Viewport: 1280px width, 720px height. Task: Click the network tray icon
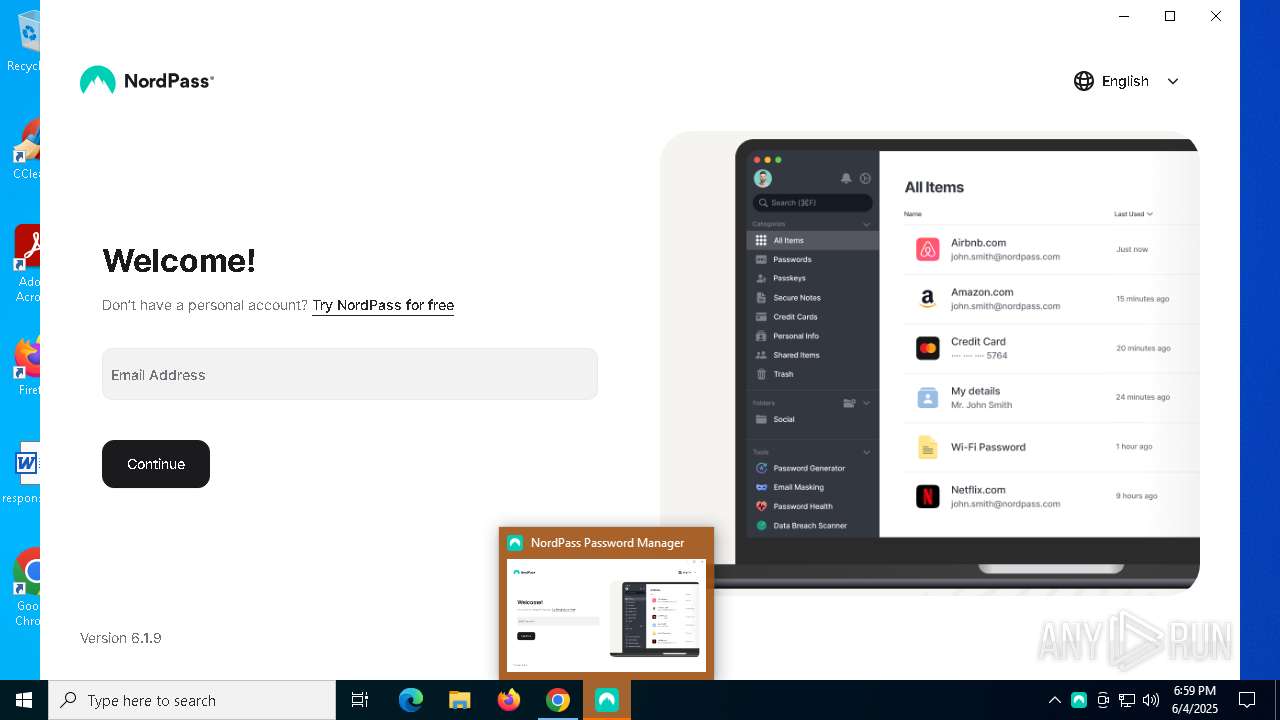1127,700
